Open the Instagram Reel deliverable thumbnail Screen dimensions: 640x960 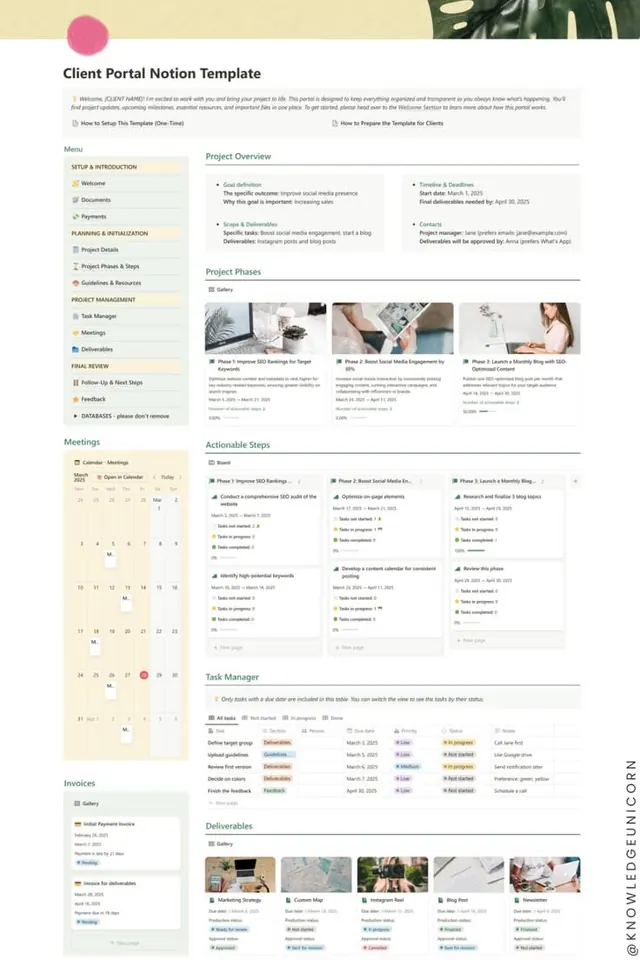393,874
